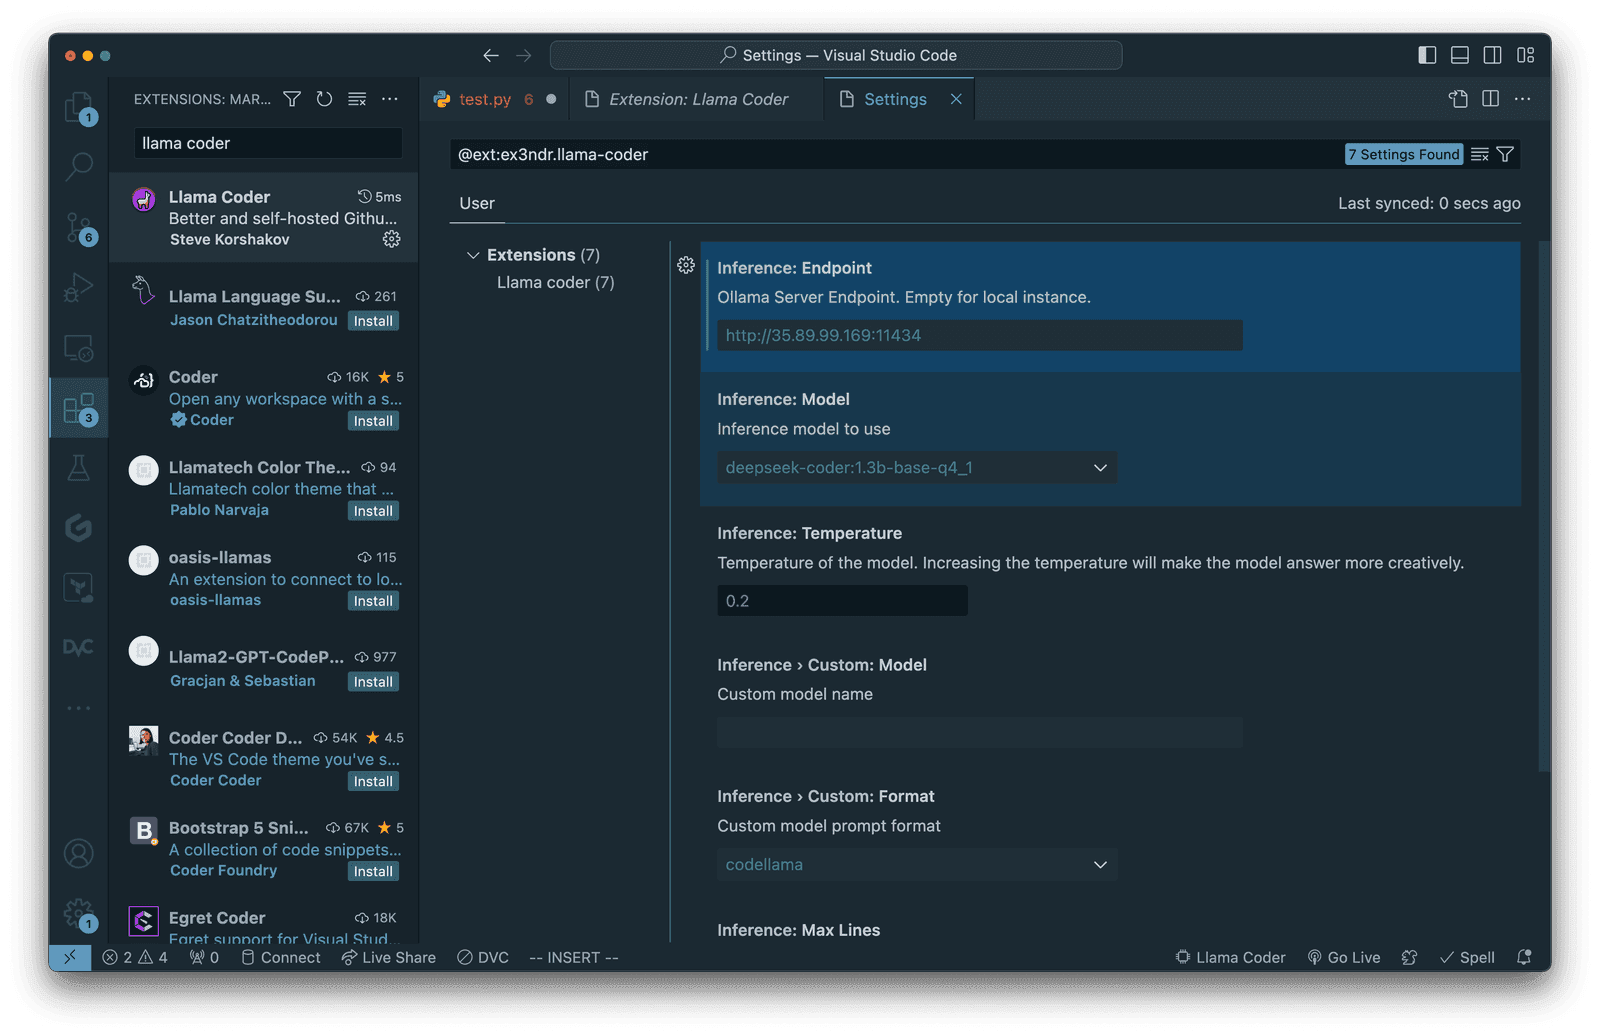Install Bootstrap 5 Snippets extension
The image size is (1600, 1036).
pos(373,871)
